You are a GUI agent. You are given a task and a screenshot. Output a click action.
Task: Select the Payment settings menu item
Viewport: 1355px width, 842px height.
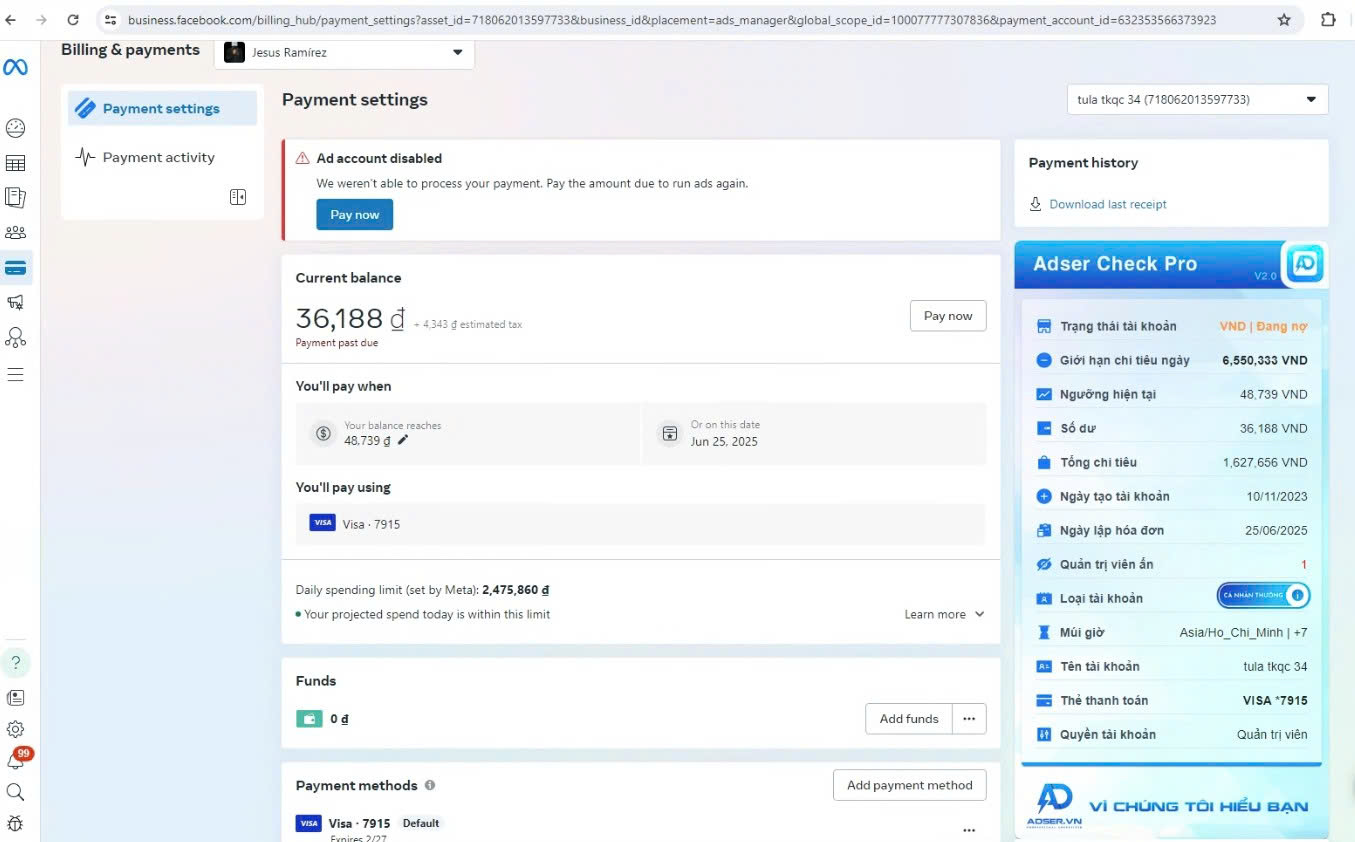162,108
